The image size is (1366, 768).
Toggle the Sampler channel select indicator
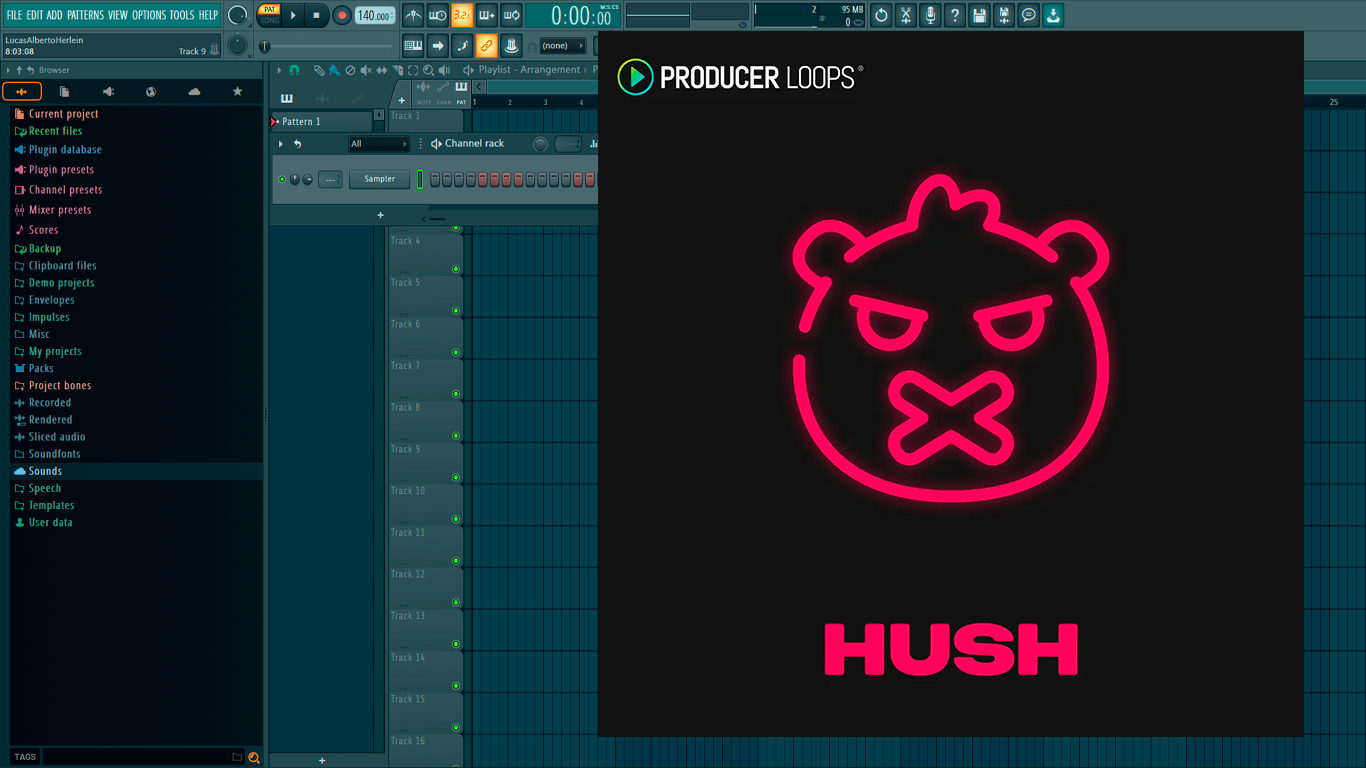[x=420, y=179]
